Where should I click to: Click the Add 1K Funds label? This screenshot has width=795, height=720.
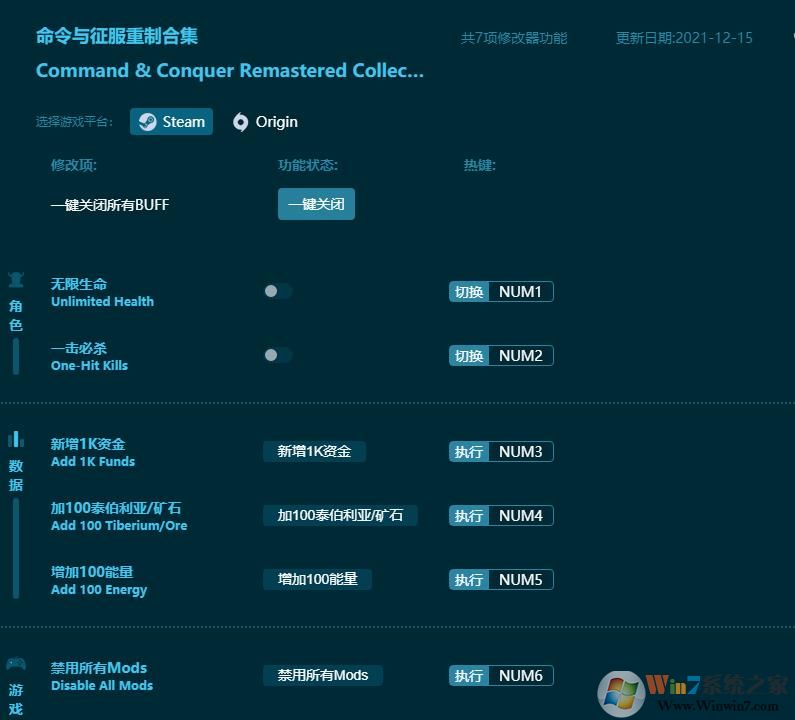click(x=93, y=461)
